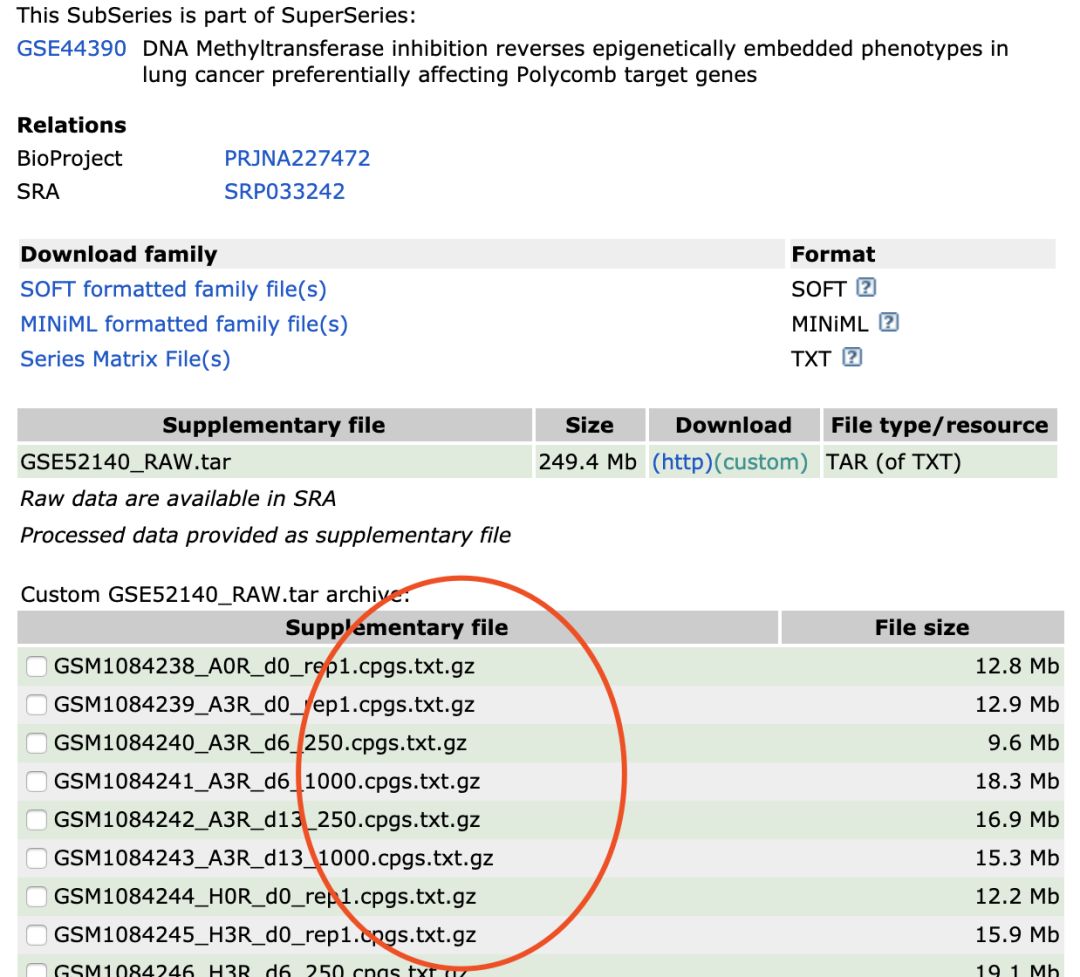Image resolution: width=1080 pixels, height=977 pixels.
Task: Tick checkbox for GSM1084241_A3R_d6_1000 file
Action: click(37, 781)
